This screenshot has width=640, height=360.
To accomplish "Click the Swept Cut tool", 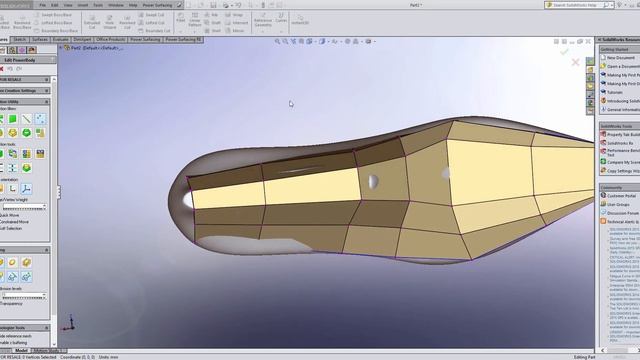I will [151, 15].
